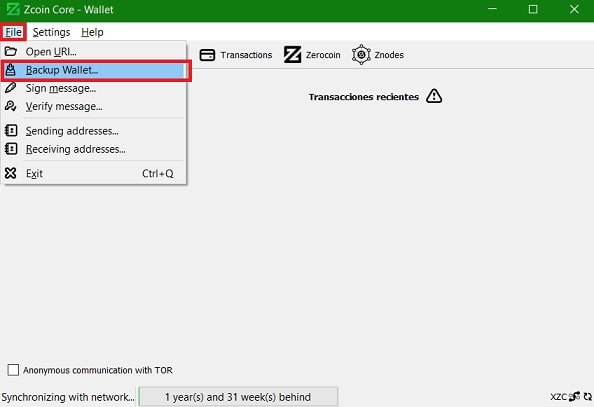Image resolution: width=594 pixels, height=407 pixels.
Task: Select Backup Wallet menu entry
Action: pyautogui.click(x=94, y=70)
